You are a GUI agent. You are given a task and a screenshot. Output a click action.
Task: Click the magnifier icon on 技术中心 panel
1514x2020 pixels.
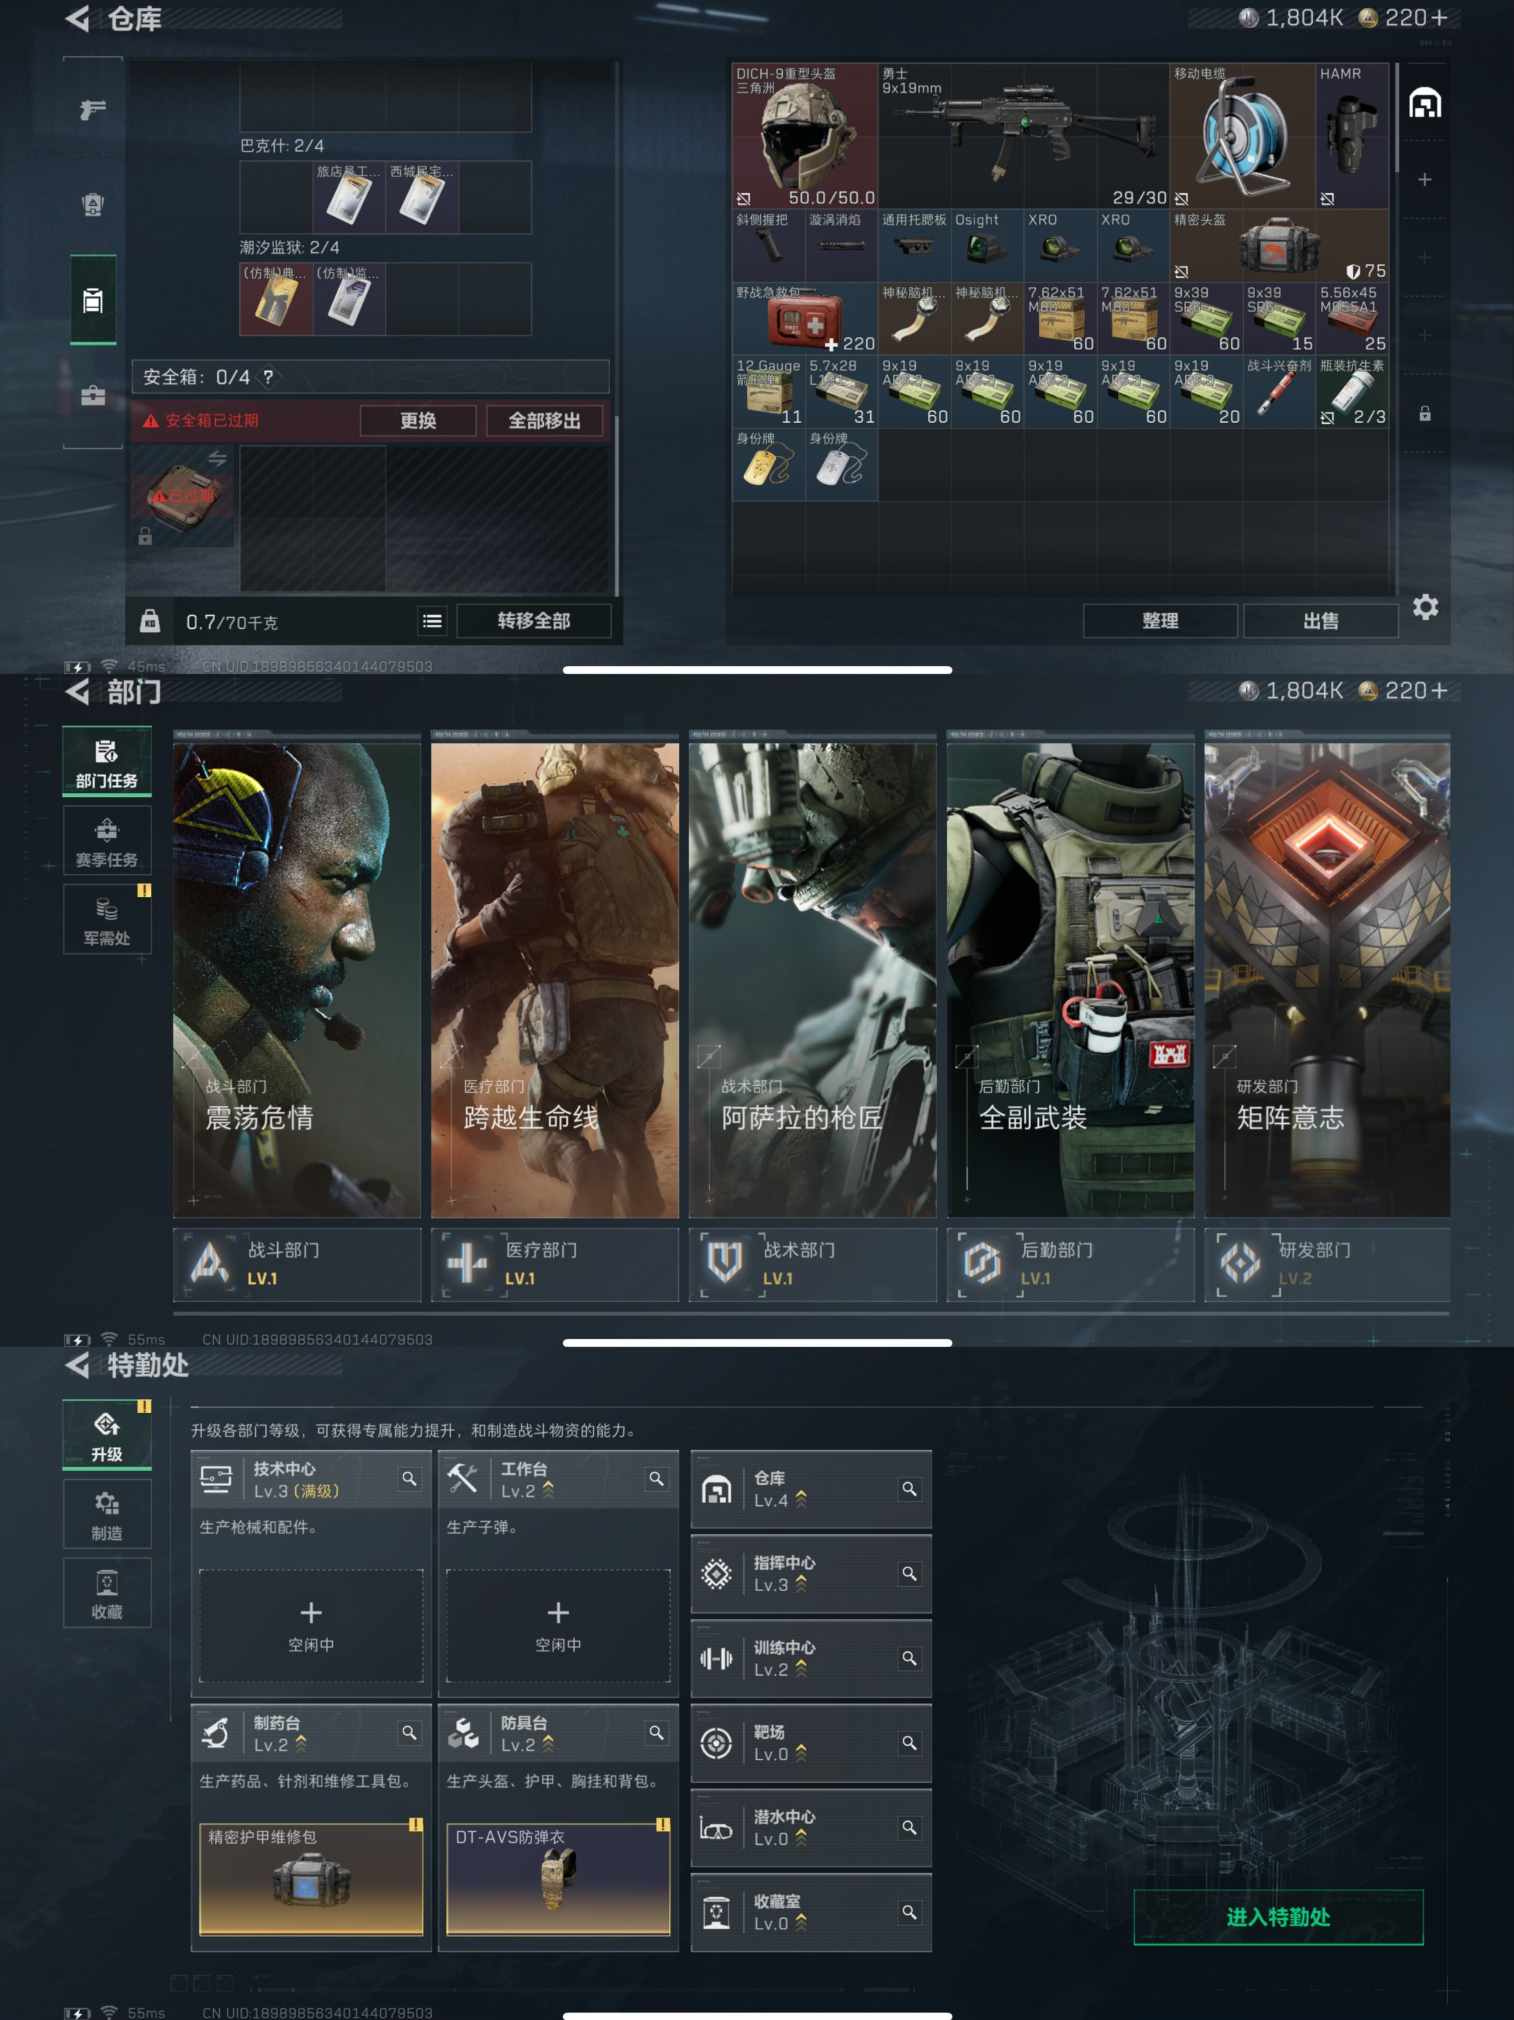(x=409, y=1478)
